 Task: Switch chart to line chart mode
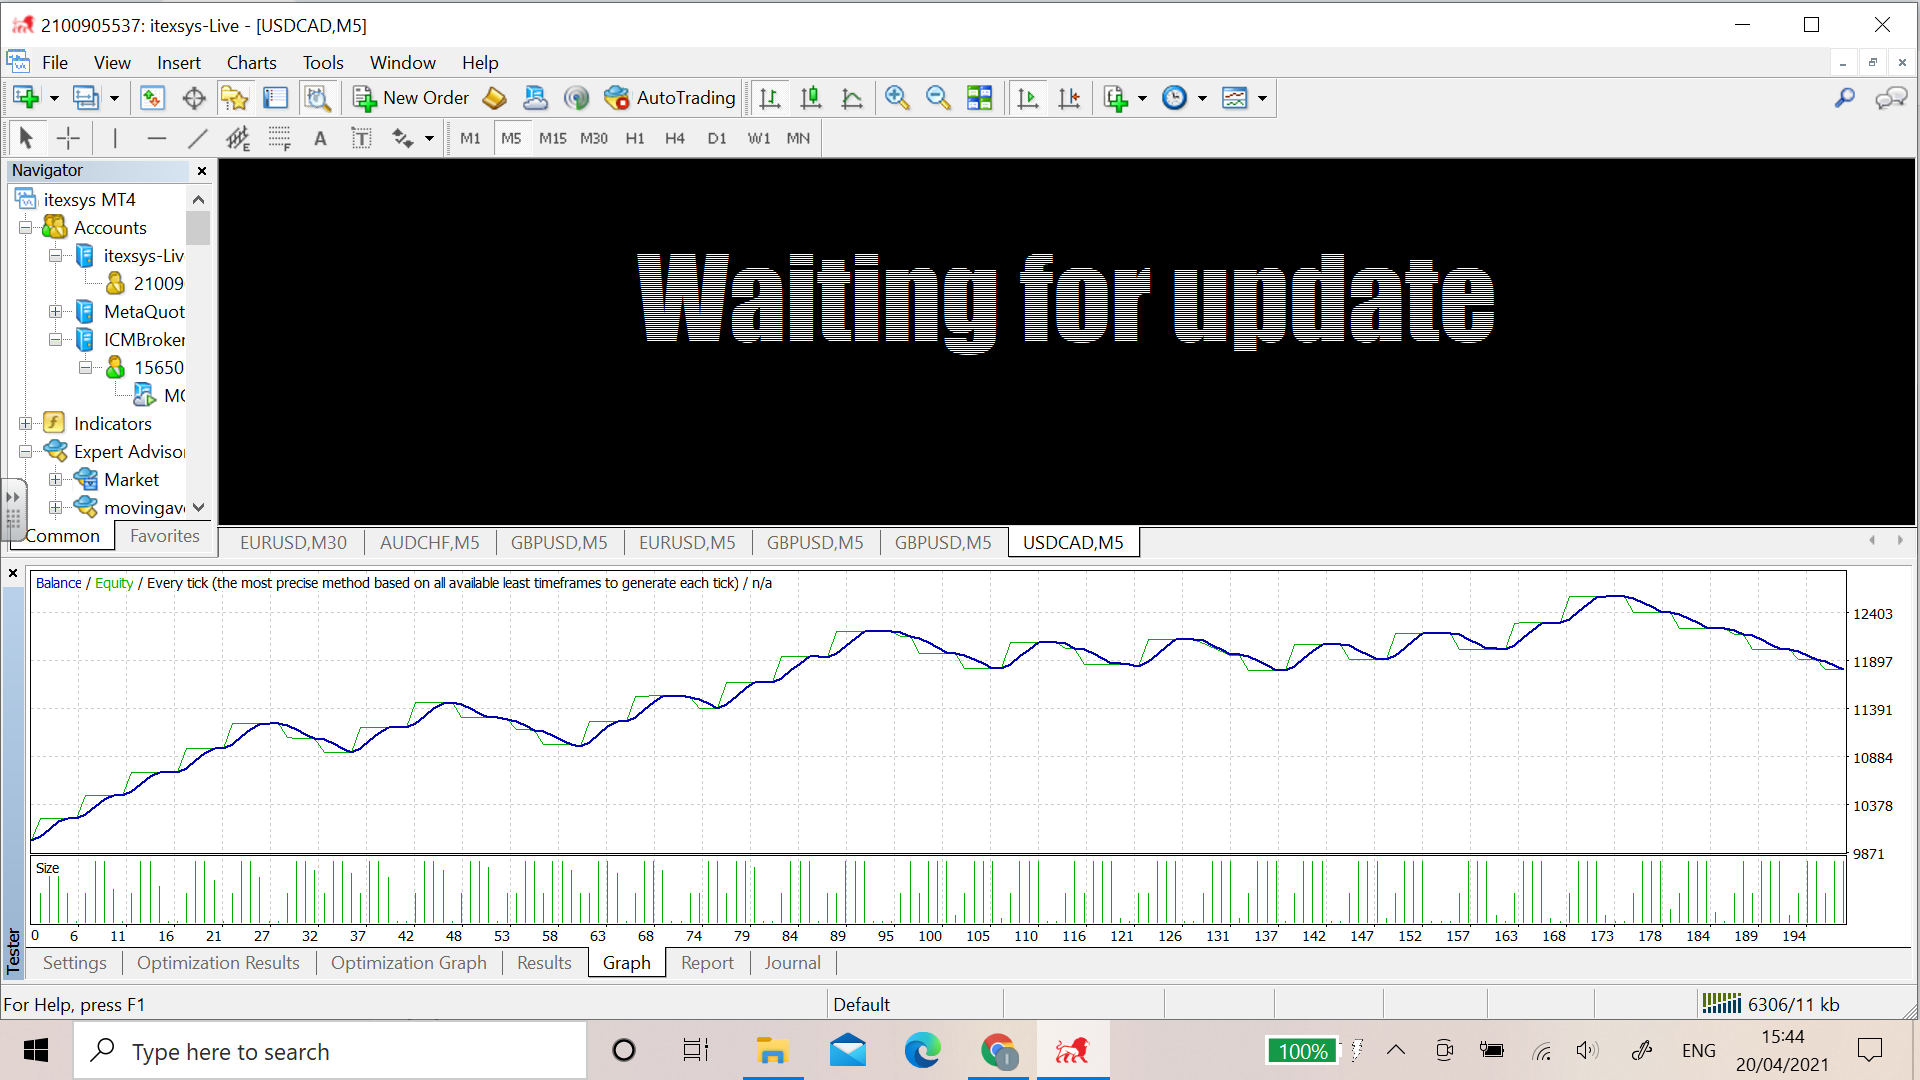pos(852,98)
